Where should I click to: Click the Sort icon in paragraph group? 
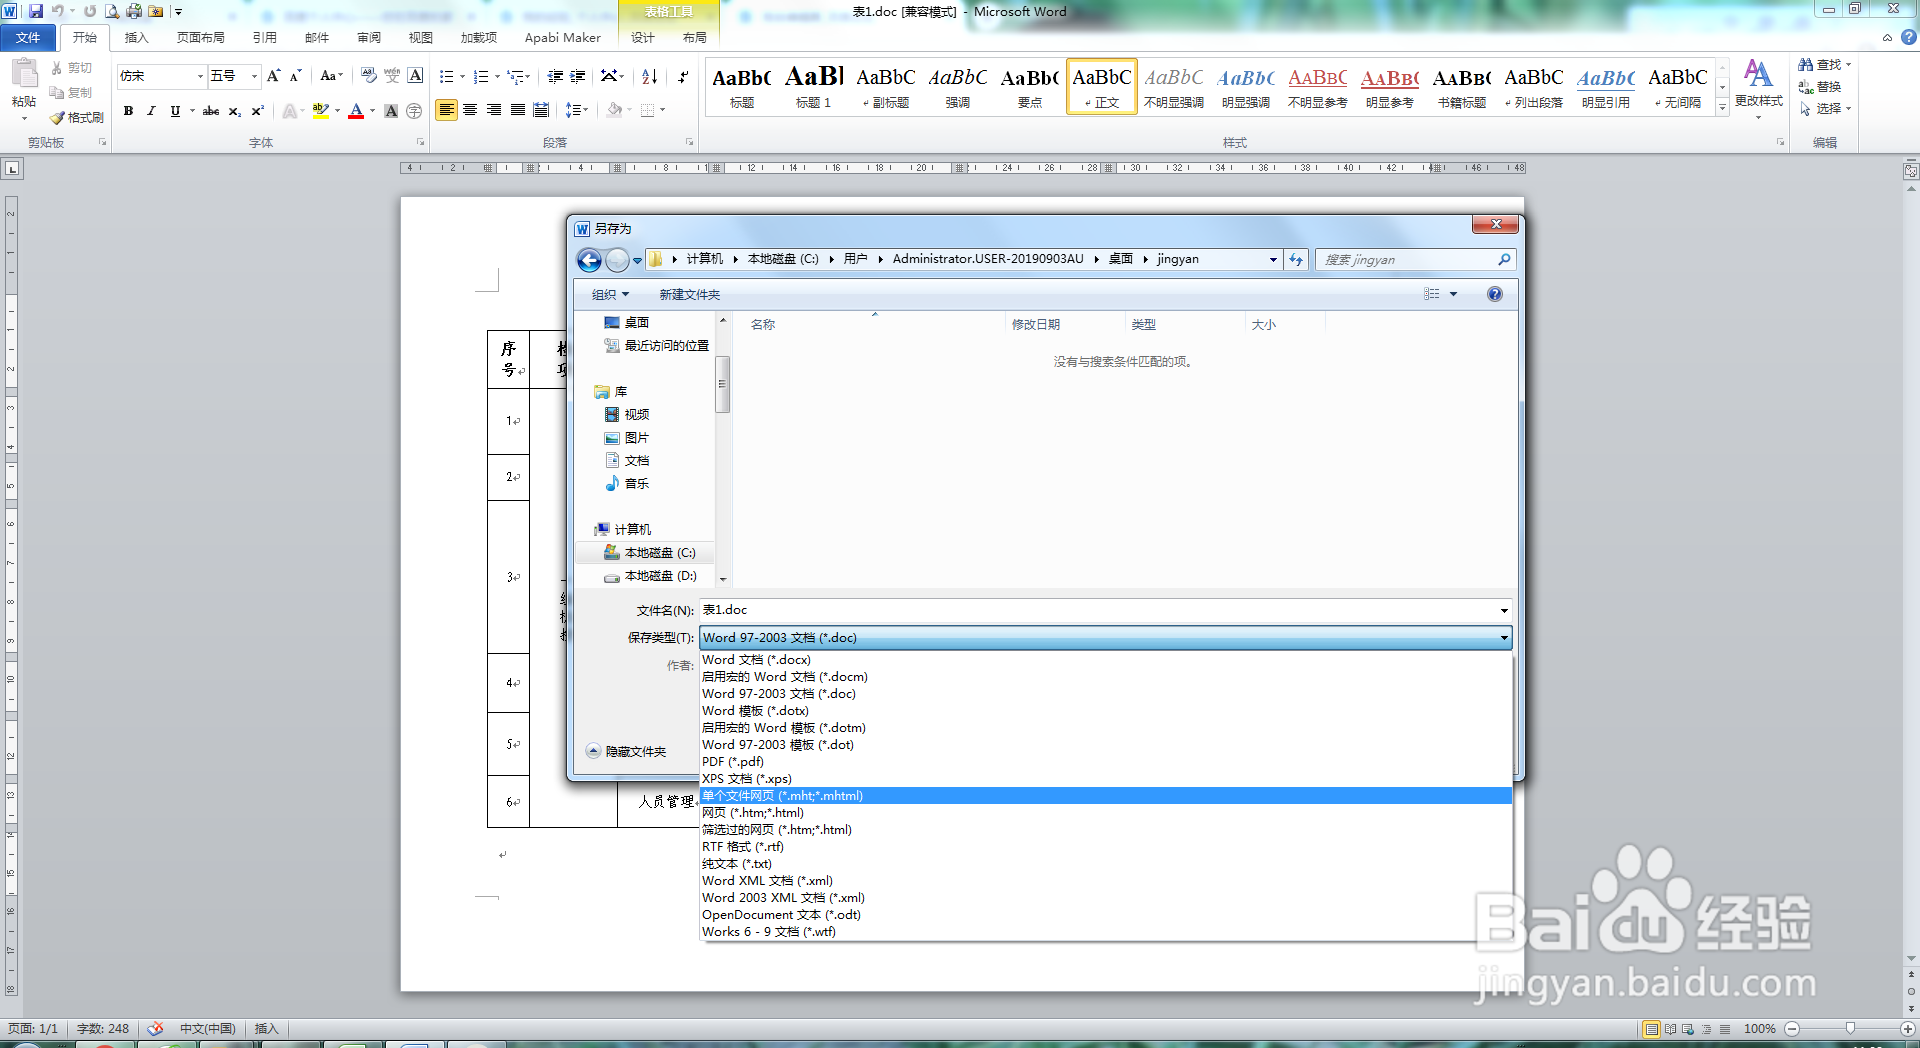[x=649, y=76]
